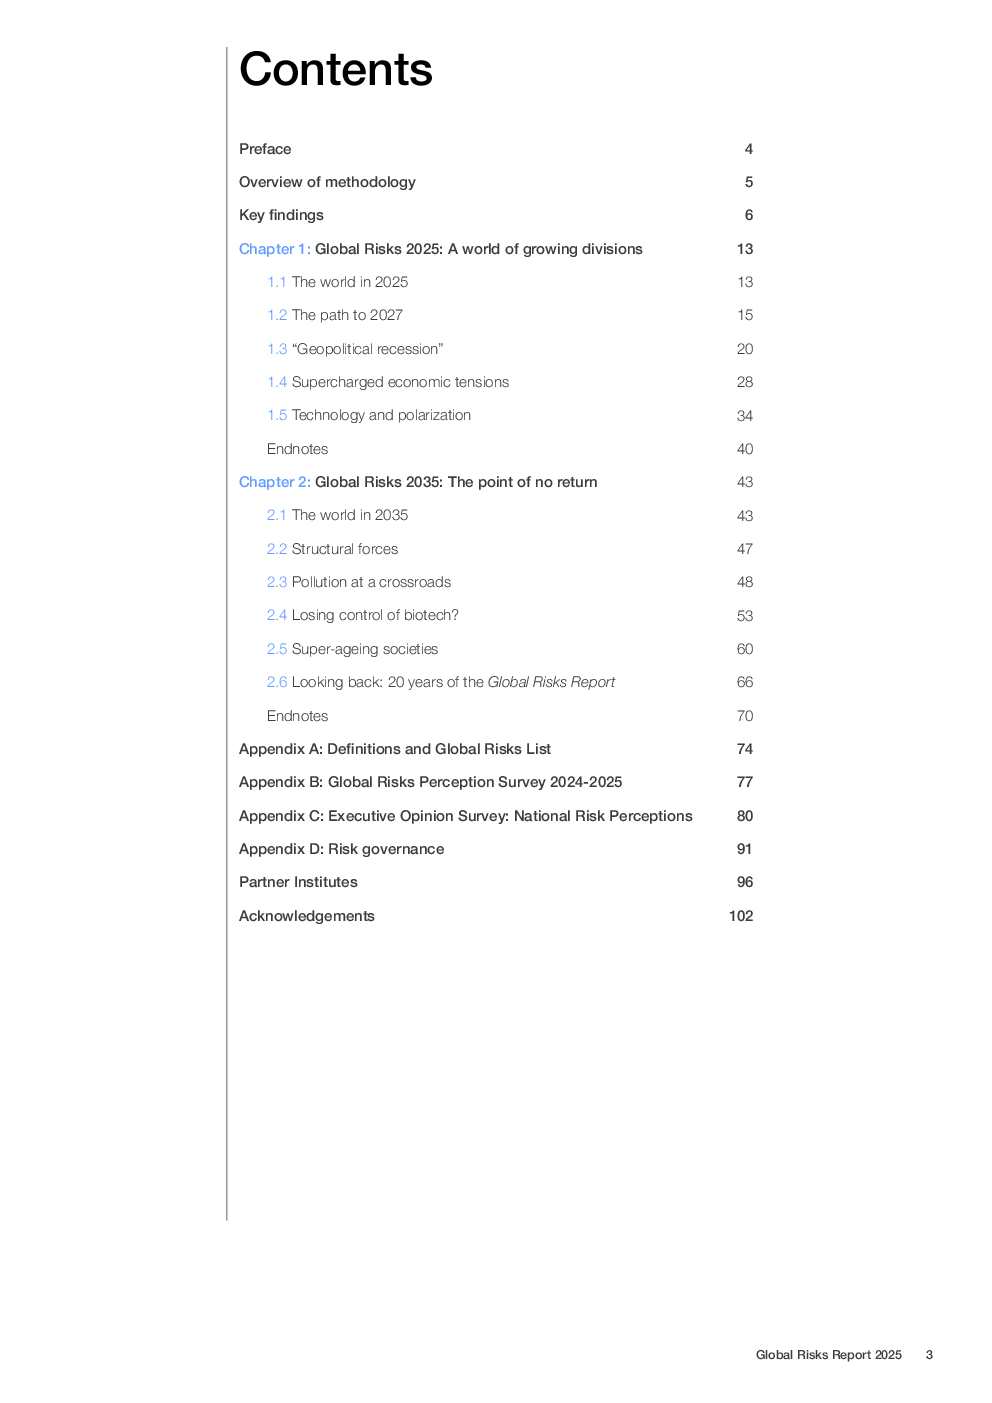Open Chapter 2 Global Risks 2035 link

click(x=418, y=482)
